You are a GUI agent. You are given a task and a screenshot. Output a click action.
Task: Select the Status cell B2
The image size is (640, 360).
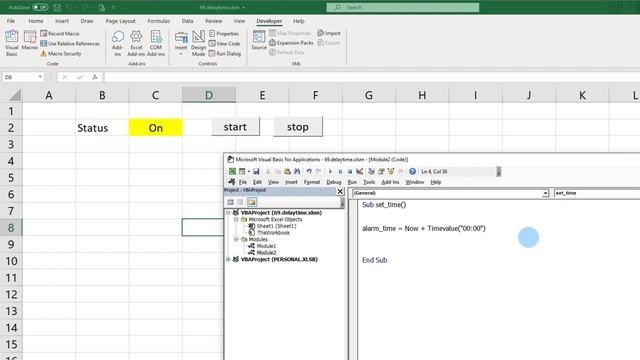[x=102, y=128]
